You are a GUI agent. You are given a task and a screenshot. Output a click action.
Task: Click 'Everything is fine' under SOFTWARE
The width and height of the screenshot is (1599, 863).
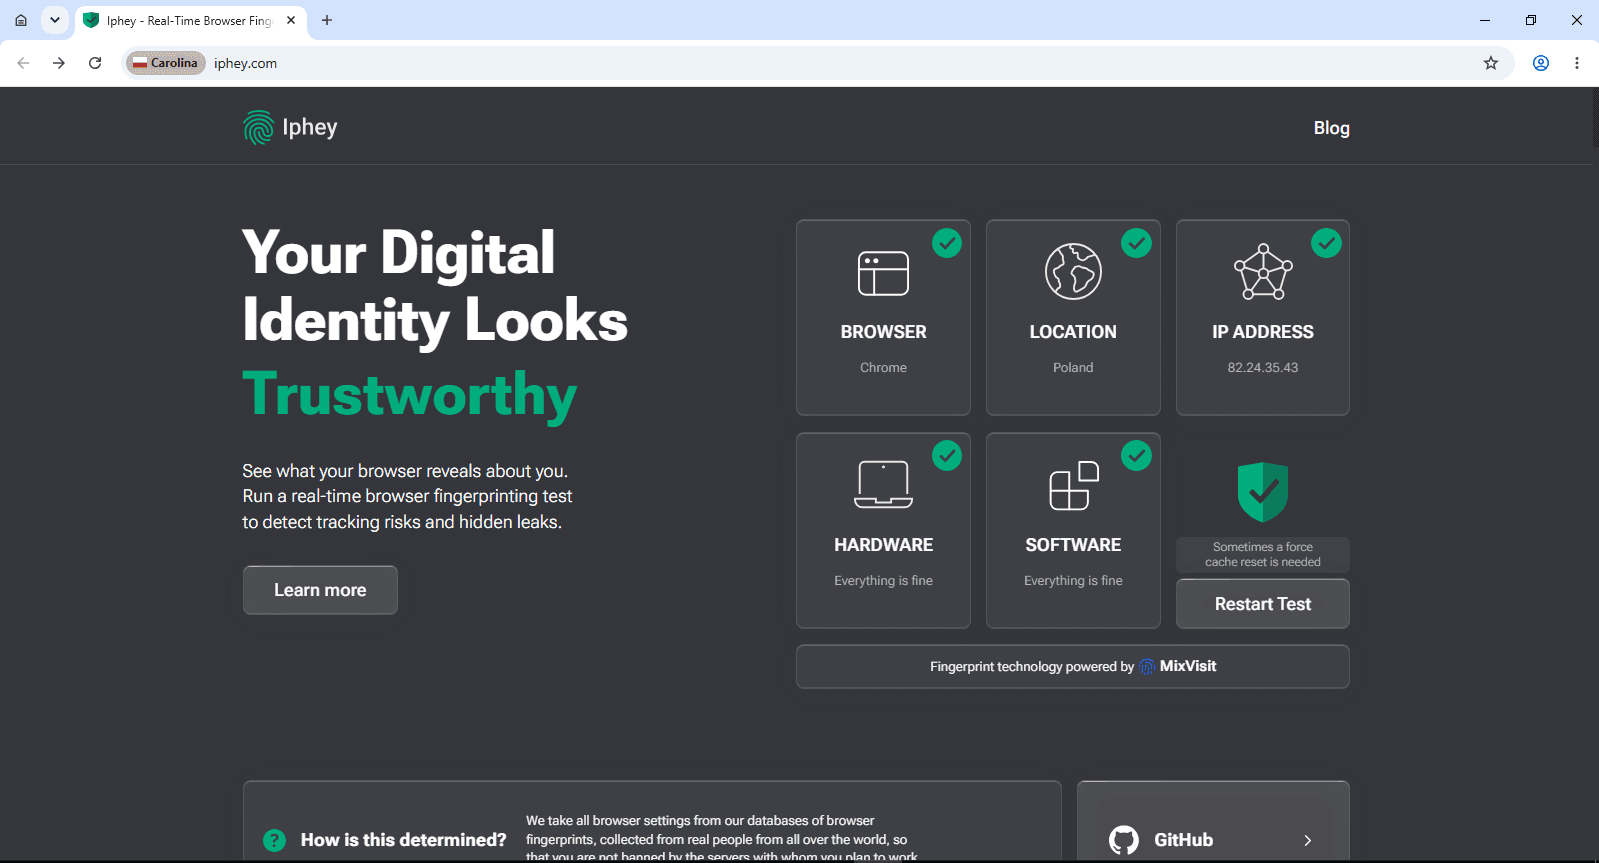pyautogui.click(x=1073, y=581)
